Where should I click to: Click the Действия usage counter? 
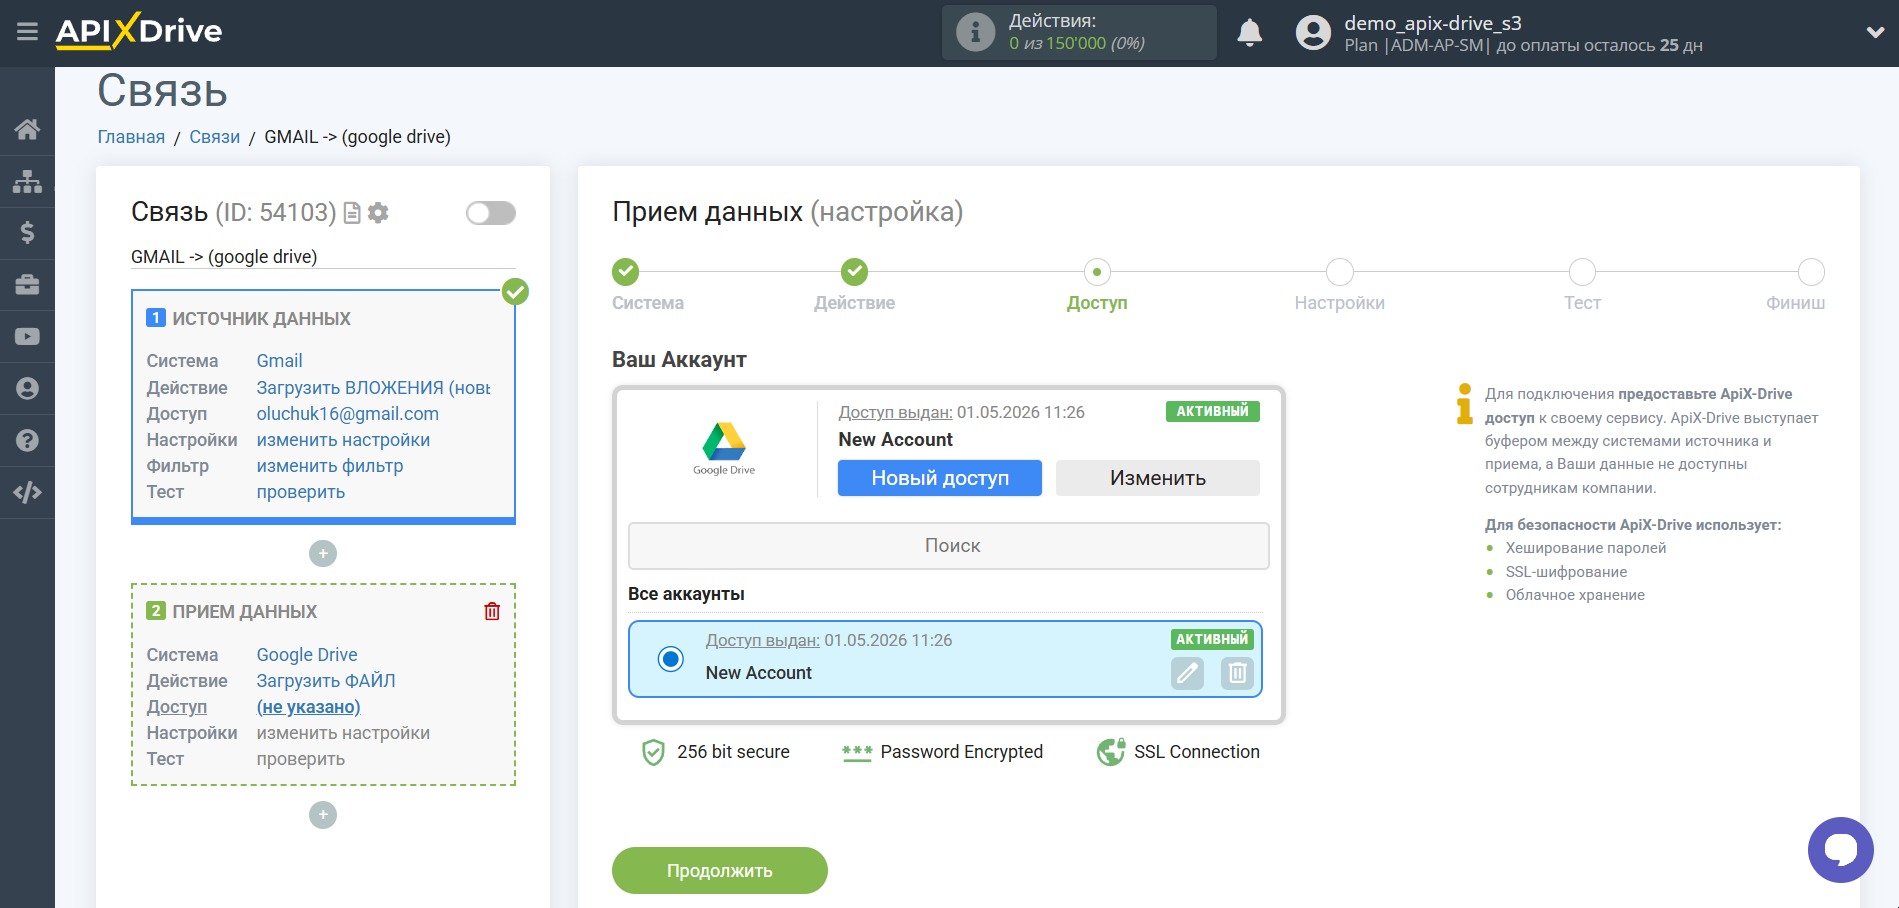click(1079, 33)
